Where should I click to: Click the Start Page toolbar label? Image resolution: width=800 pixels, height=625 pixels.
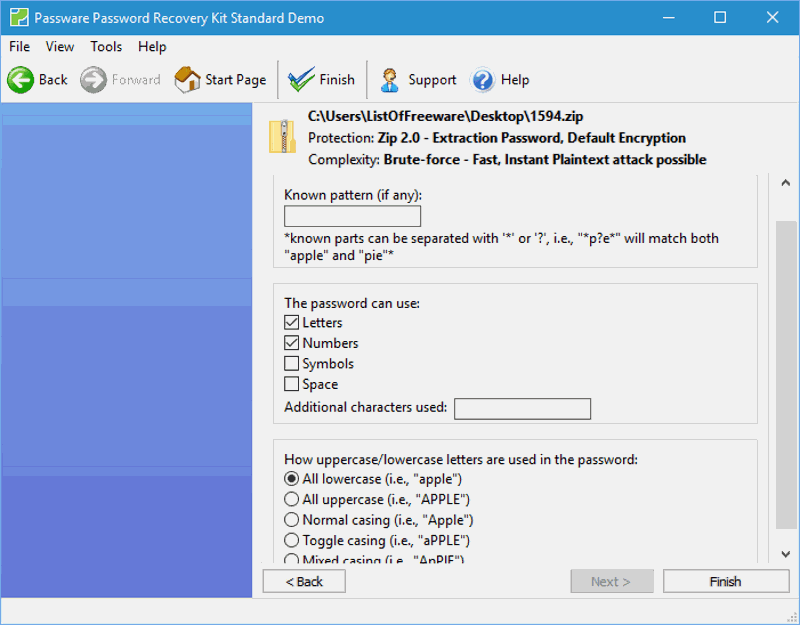(236, 80)
